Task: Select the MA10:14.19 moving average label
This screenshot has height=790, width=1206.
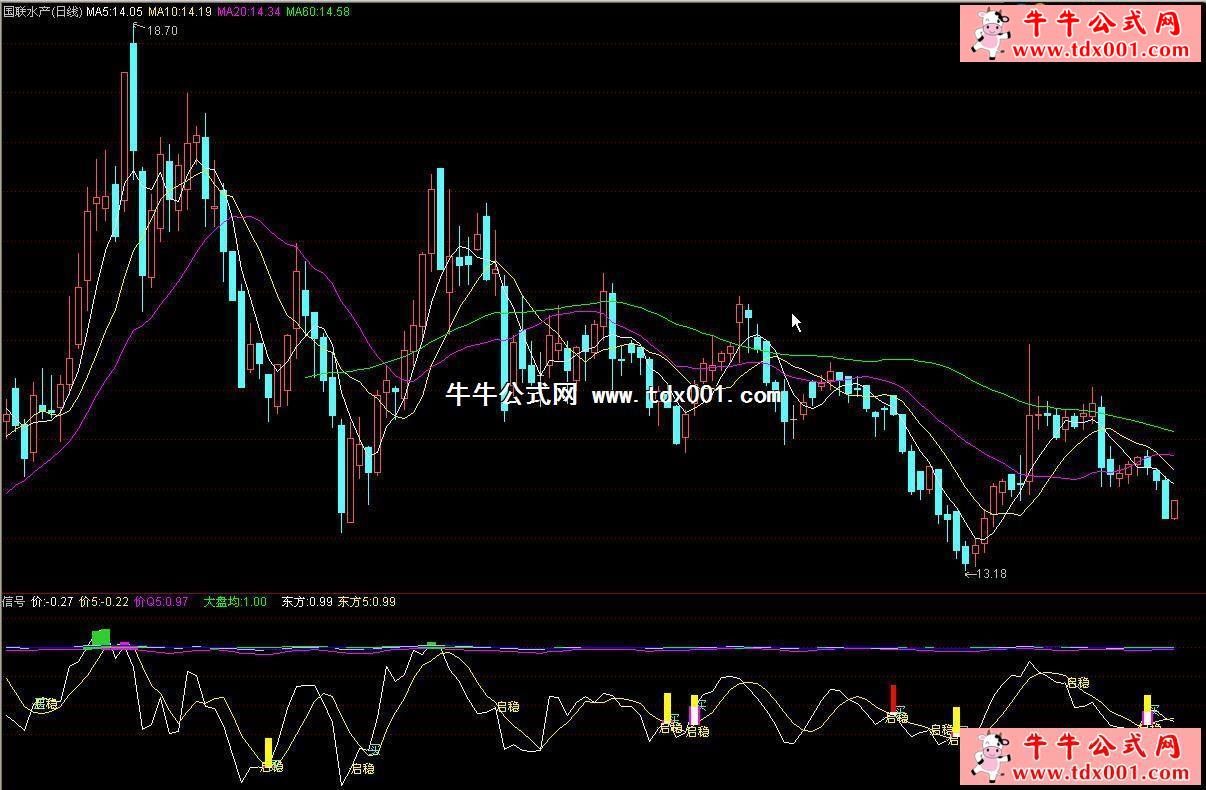Action: tap(179, 12)
